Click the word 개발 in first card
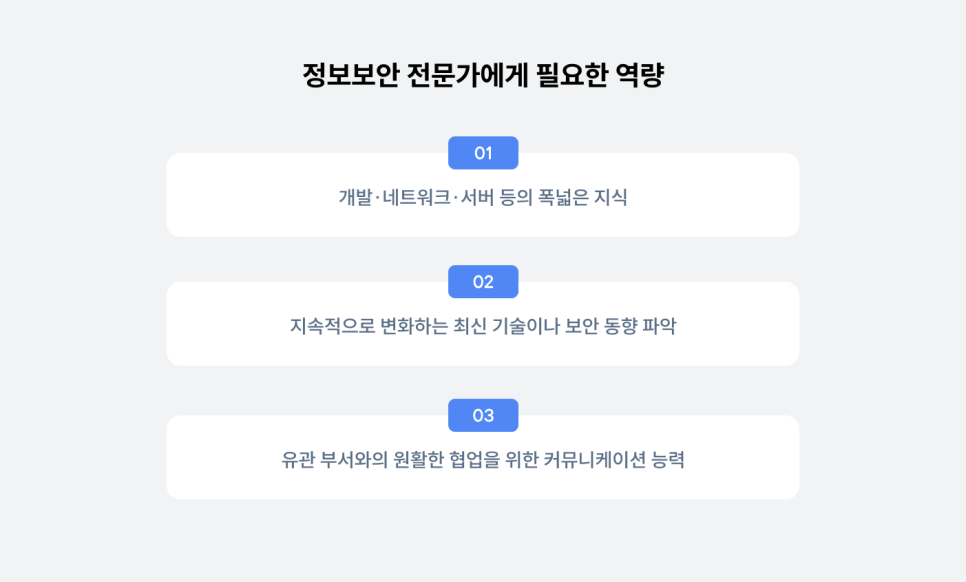This screenshot has width=966, height=582. pos(355,197)
